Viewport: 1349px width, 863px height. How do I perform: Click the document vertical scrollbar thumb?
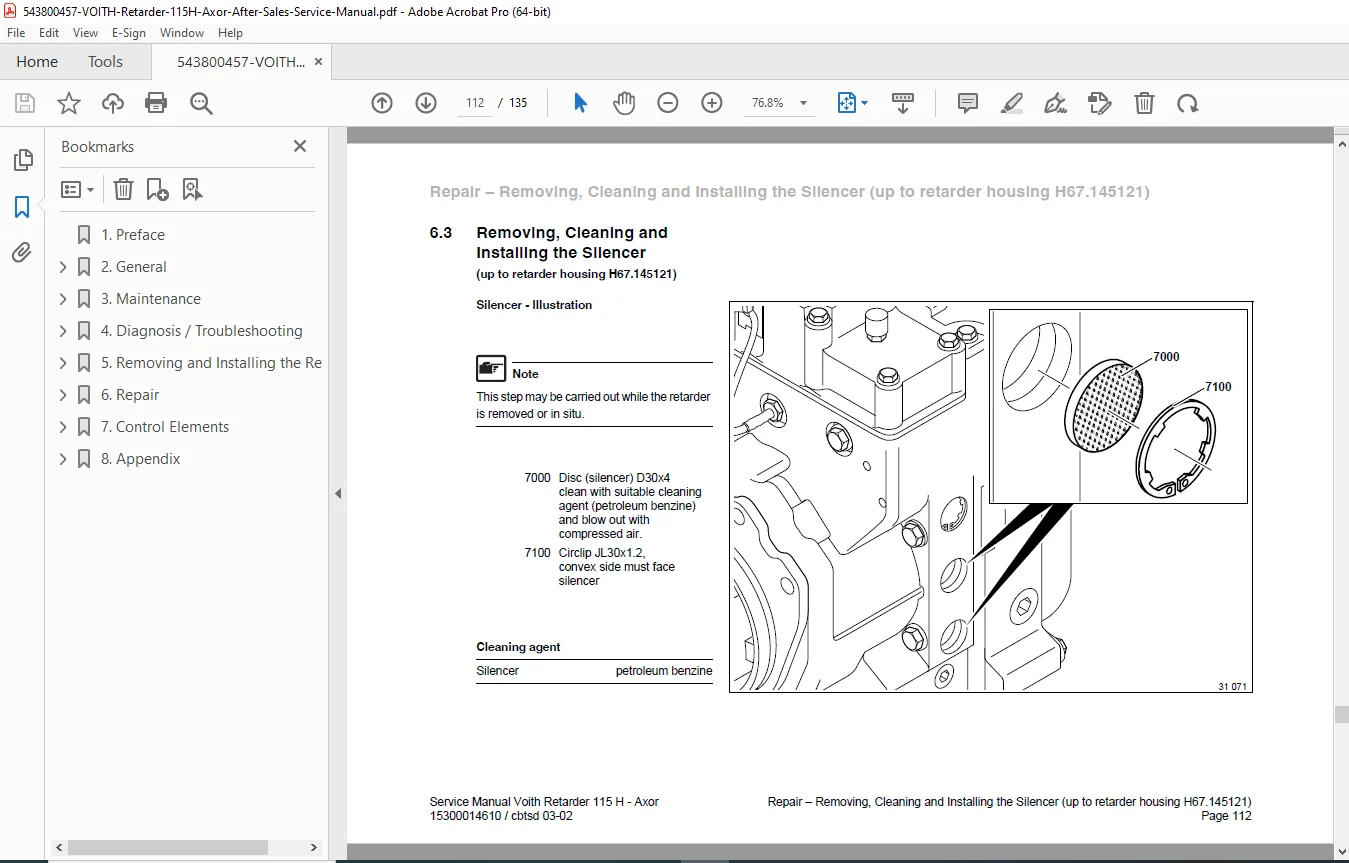1341,714
